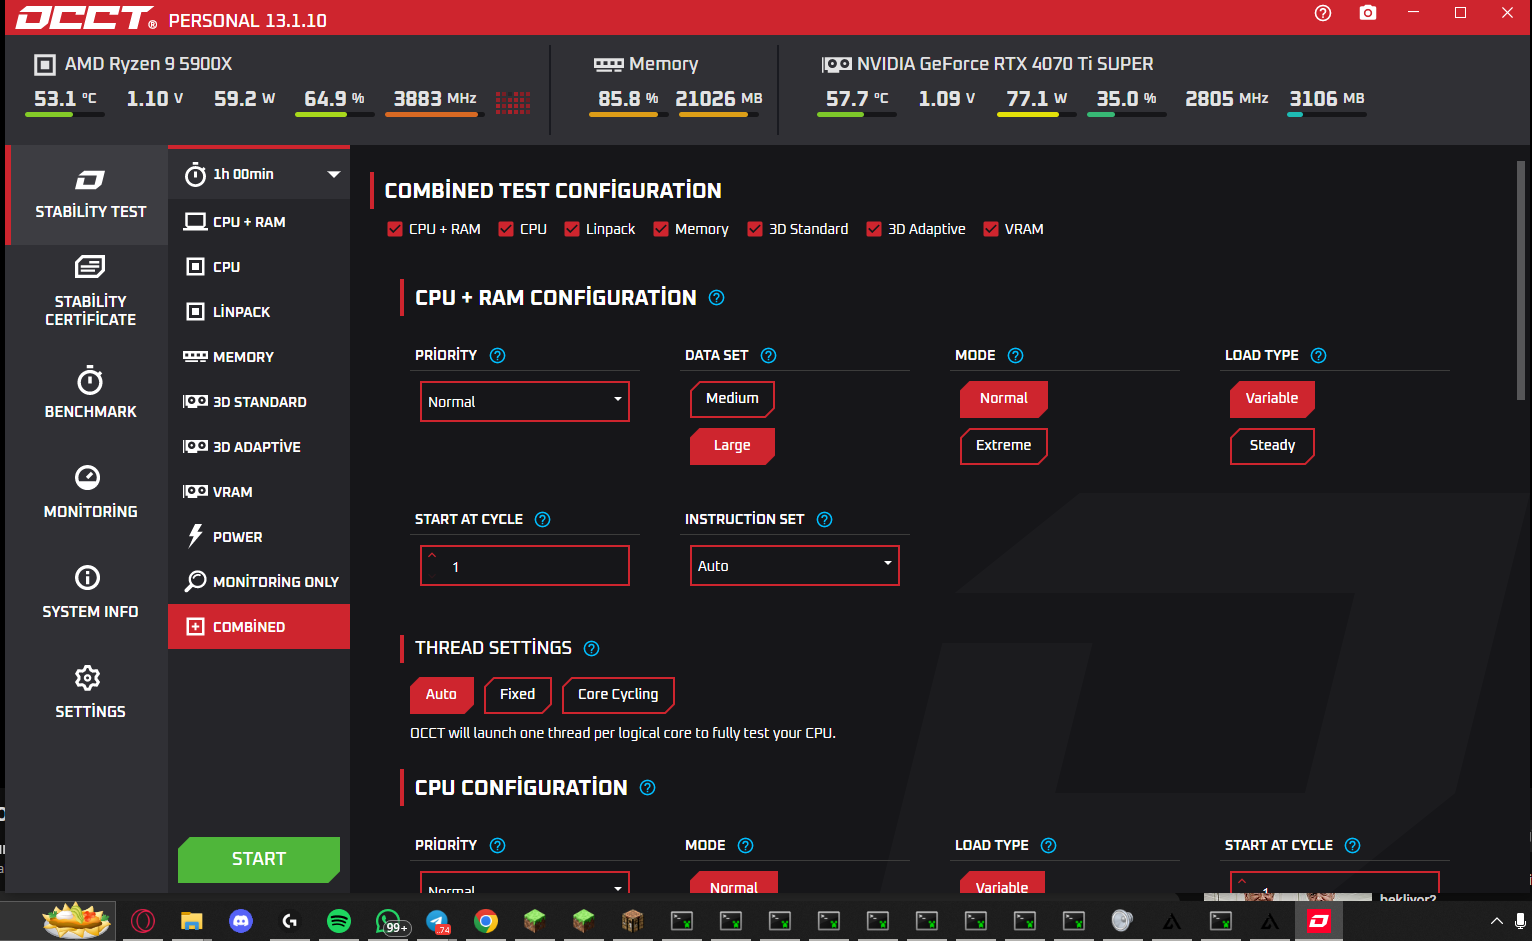Click the Start At Cycle input field
1532x941 pixels.
[525, 565]
